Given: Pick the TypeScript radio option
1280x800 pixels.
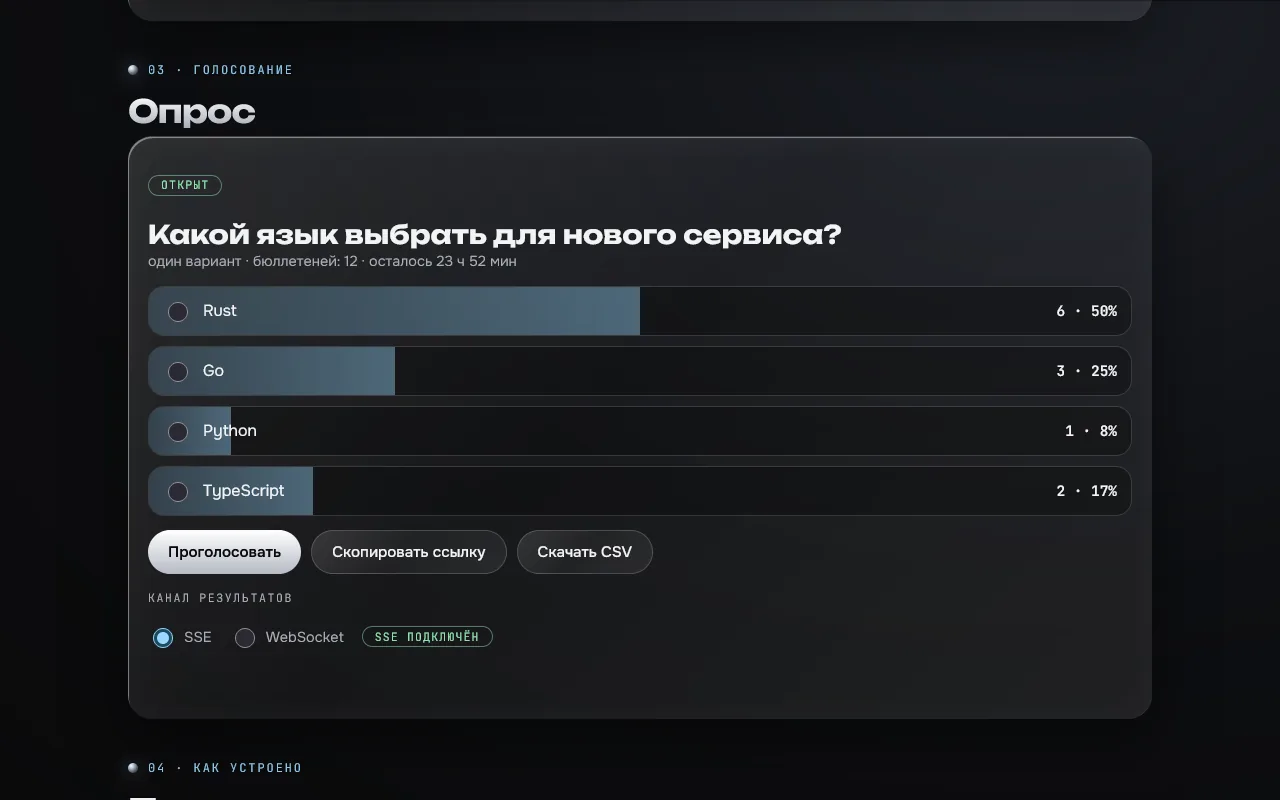Looking at the screenshot, I should (x=178, y=492).
